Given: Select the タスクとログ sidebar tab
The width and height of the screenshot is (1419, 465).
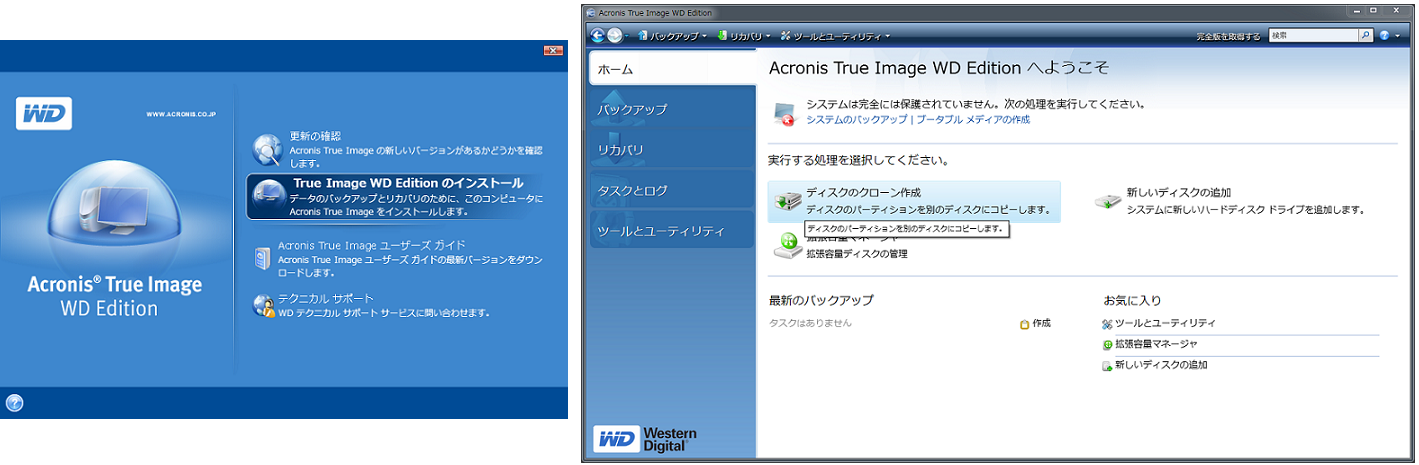Looking at the screenshot, I should click(672, 190).
